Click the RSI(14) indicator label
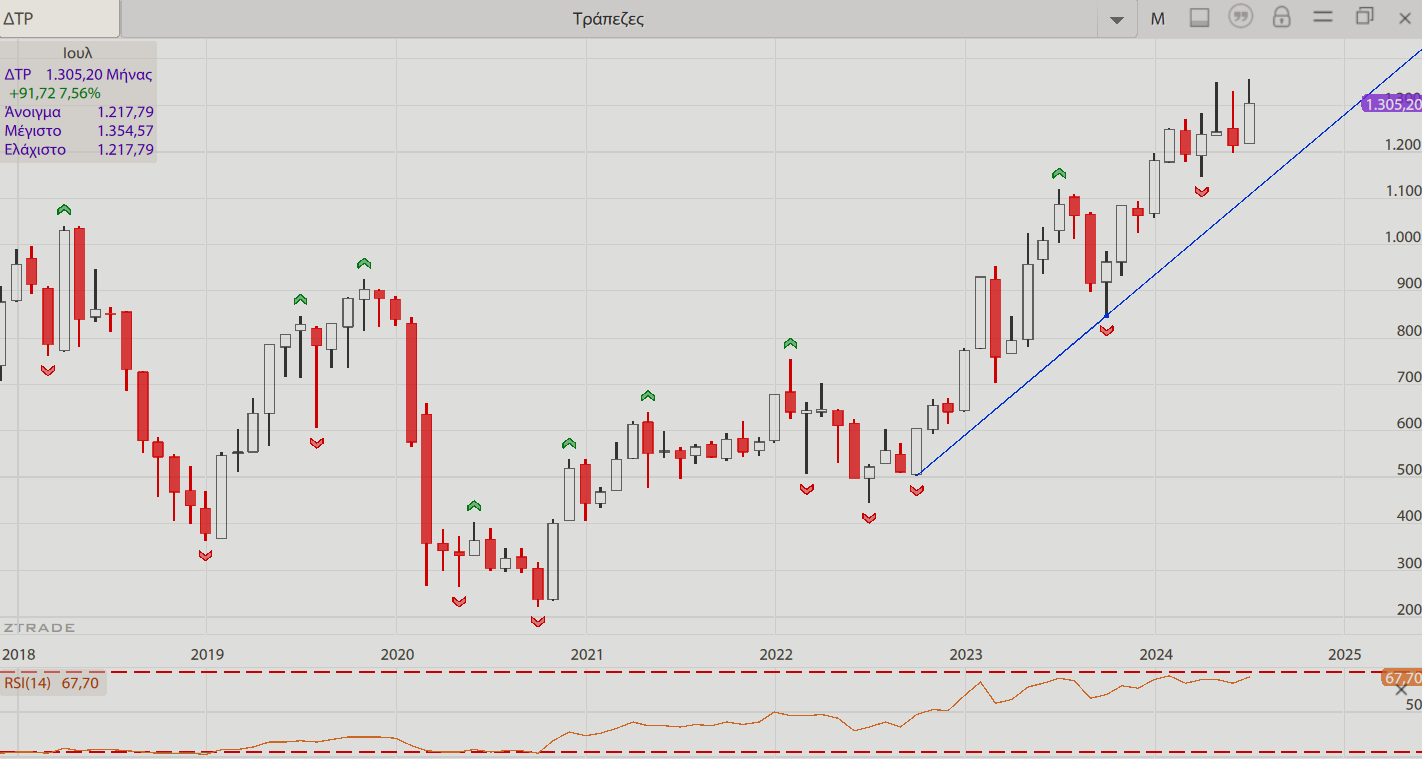The height and width of the screenshot is (759, 1422). click(x=28, y=683)
